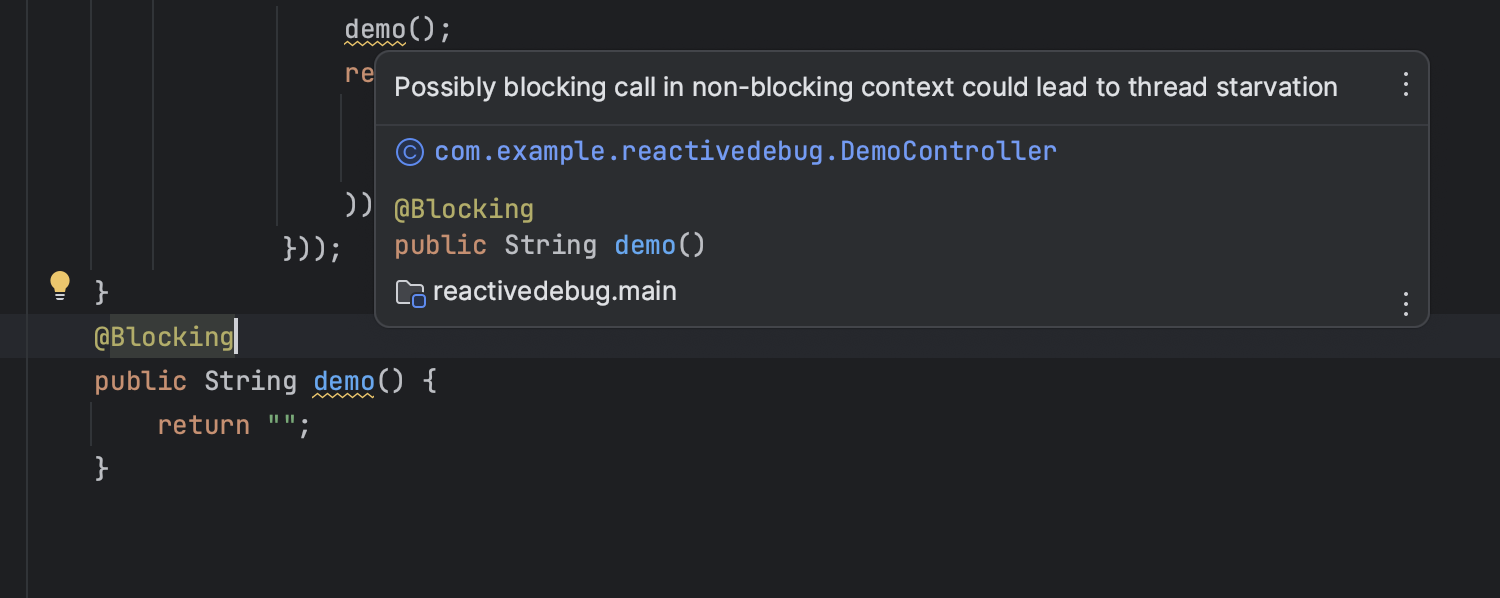
Task: Place the cursor on the return keyword
Action: tap(203, 425)
